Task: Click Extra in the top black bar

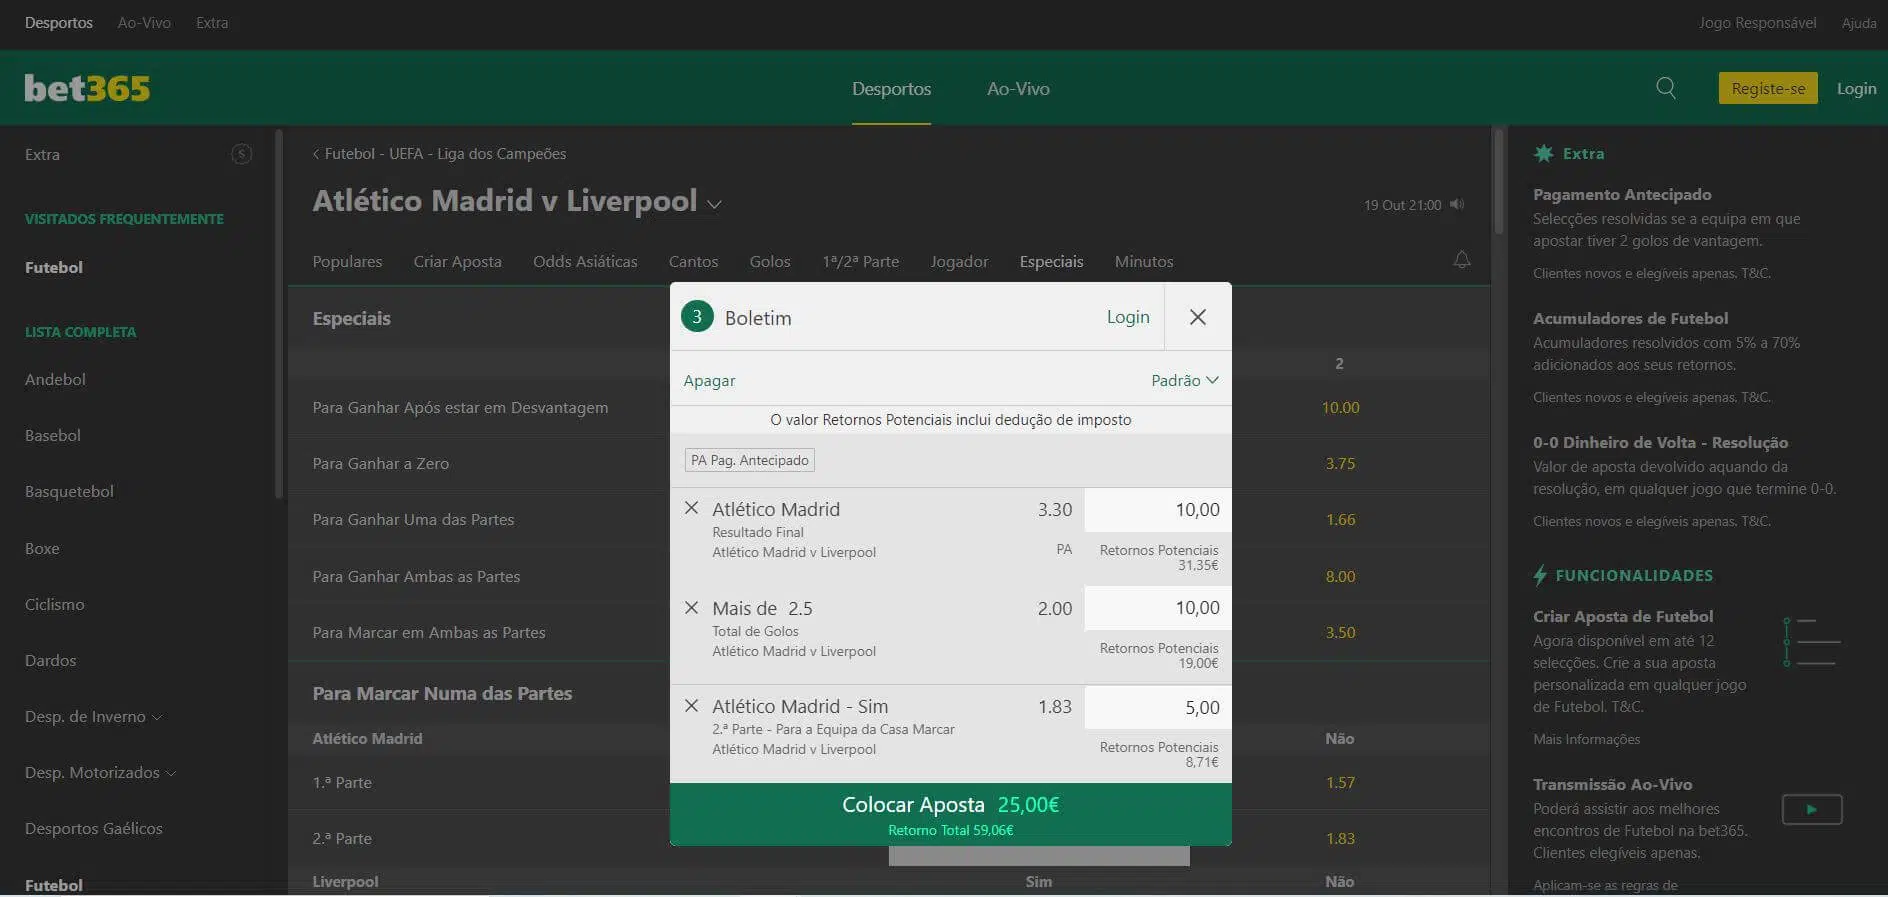Action: point(212,22)
